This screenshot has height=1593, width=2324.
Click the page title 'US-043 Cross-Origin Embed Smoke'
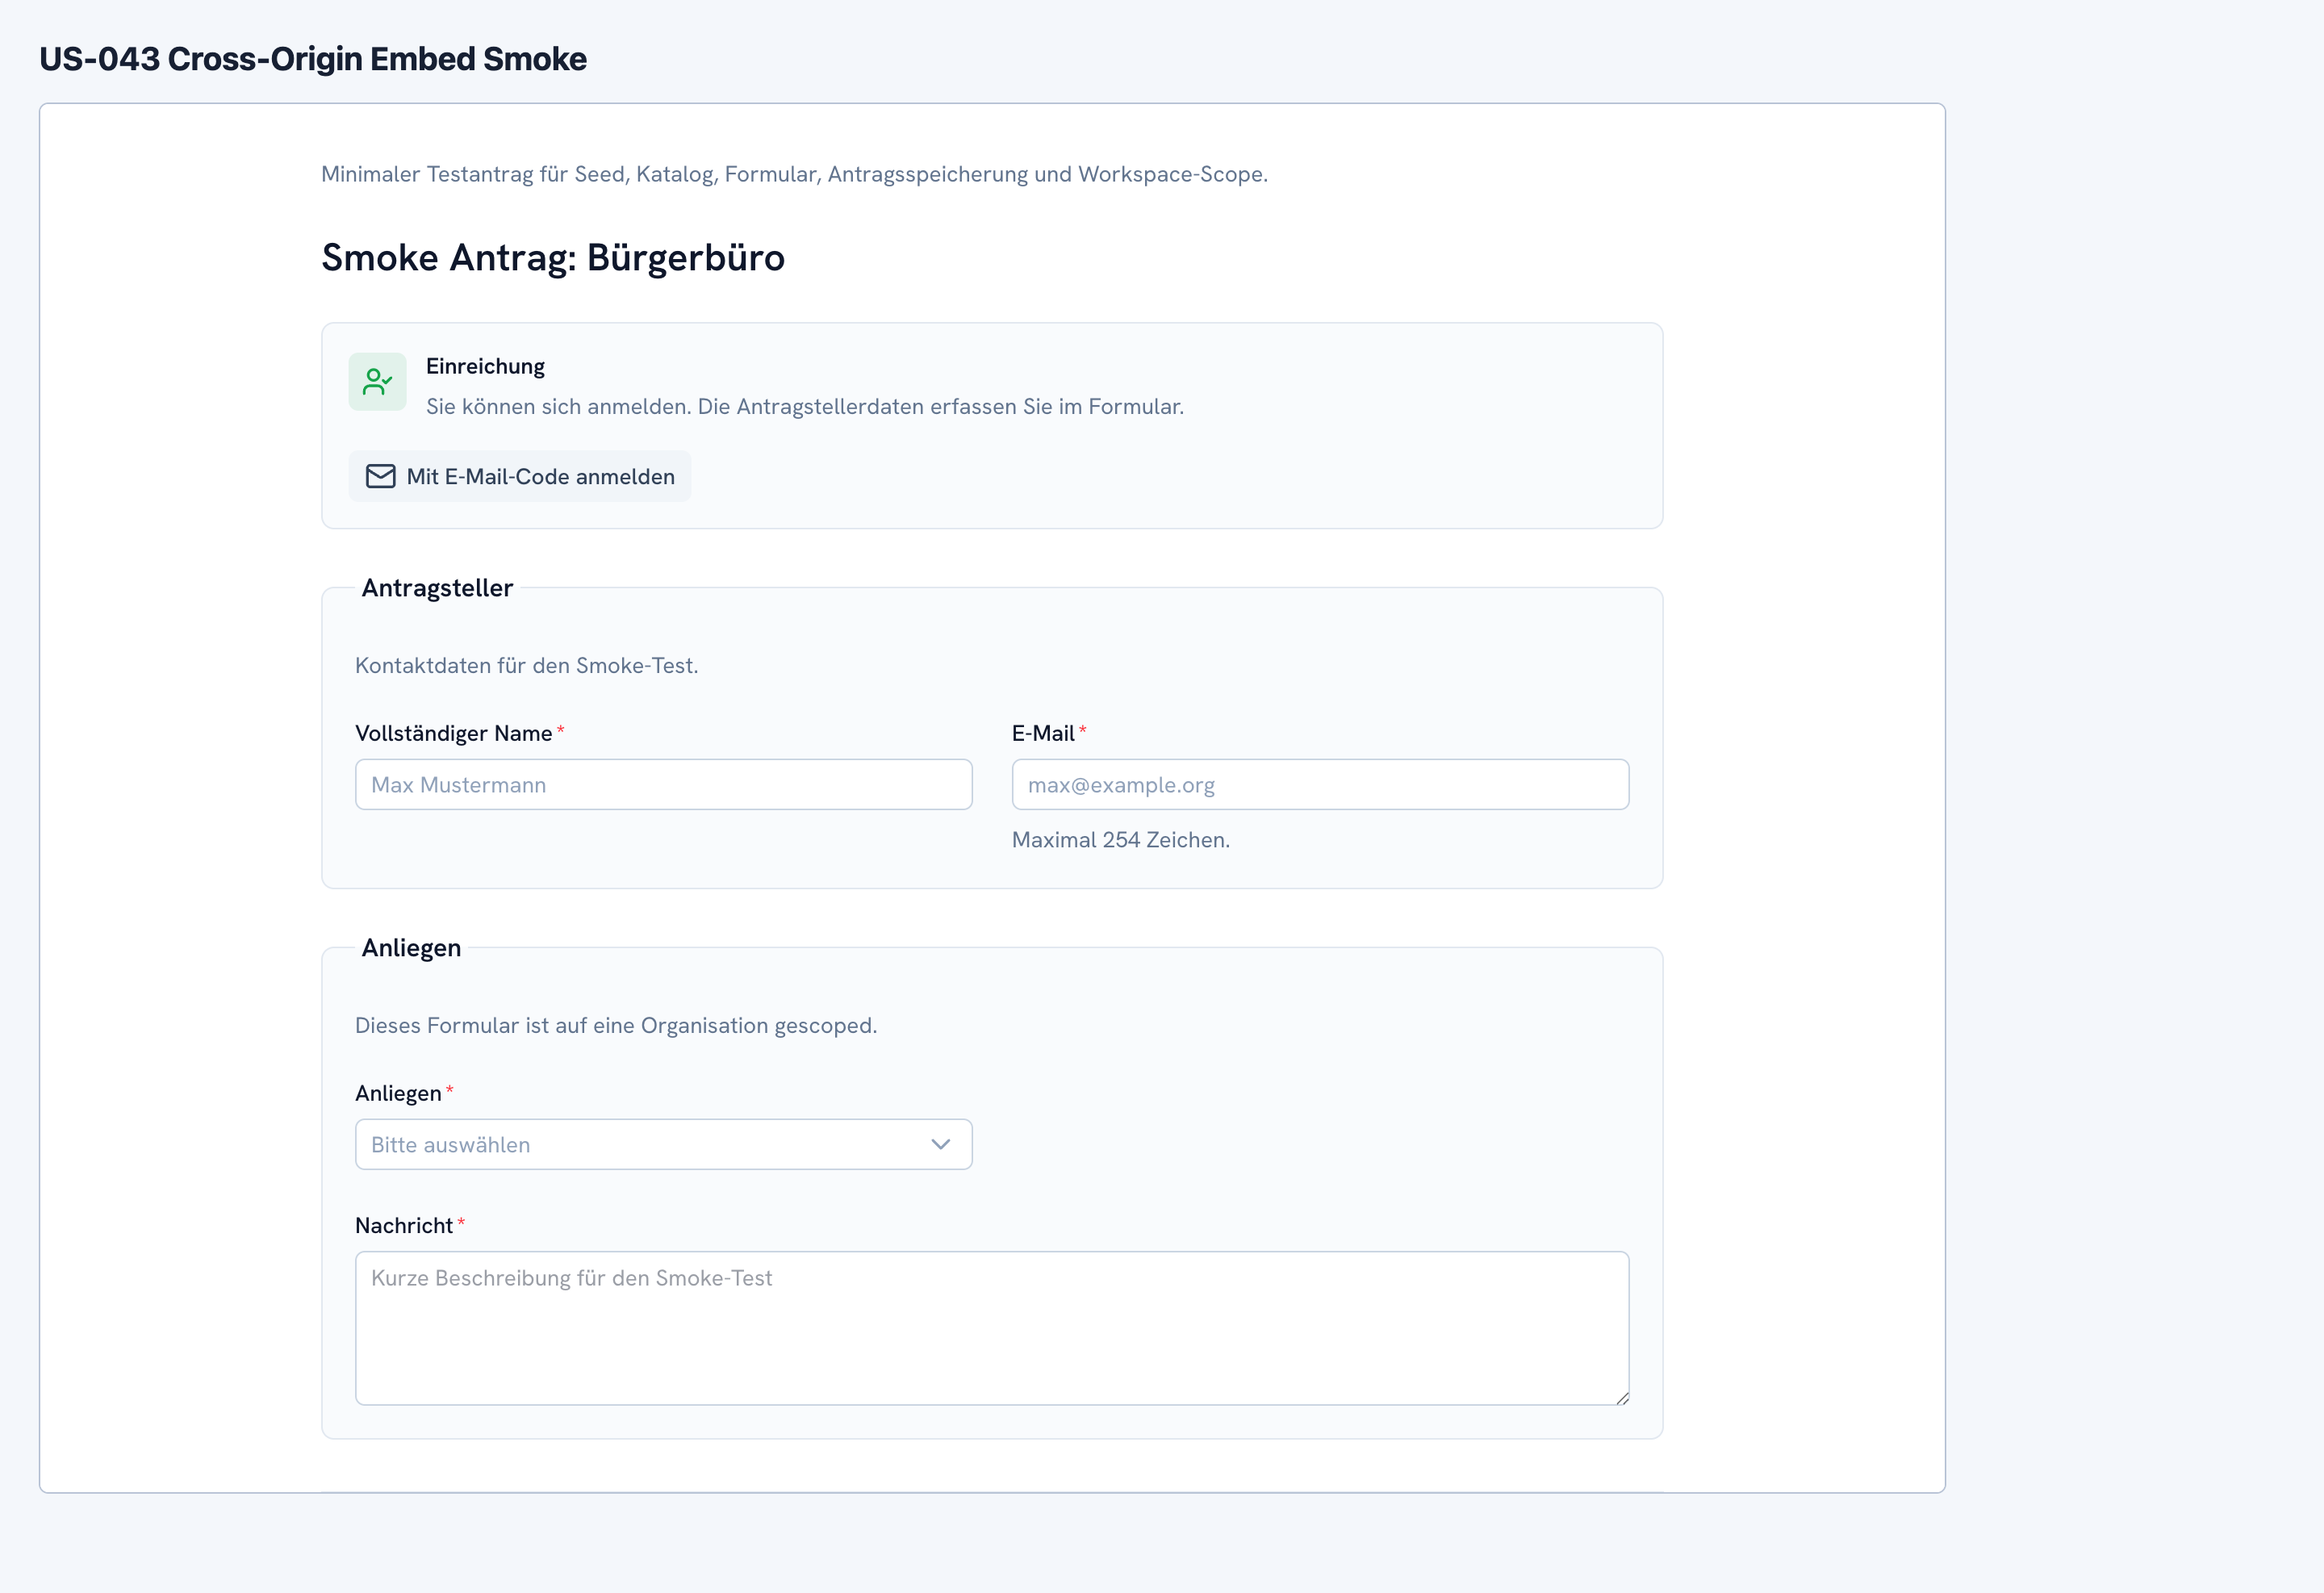pos(313,59)
